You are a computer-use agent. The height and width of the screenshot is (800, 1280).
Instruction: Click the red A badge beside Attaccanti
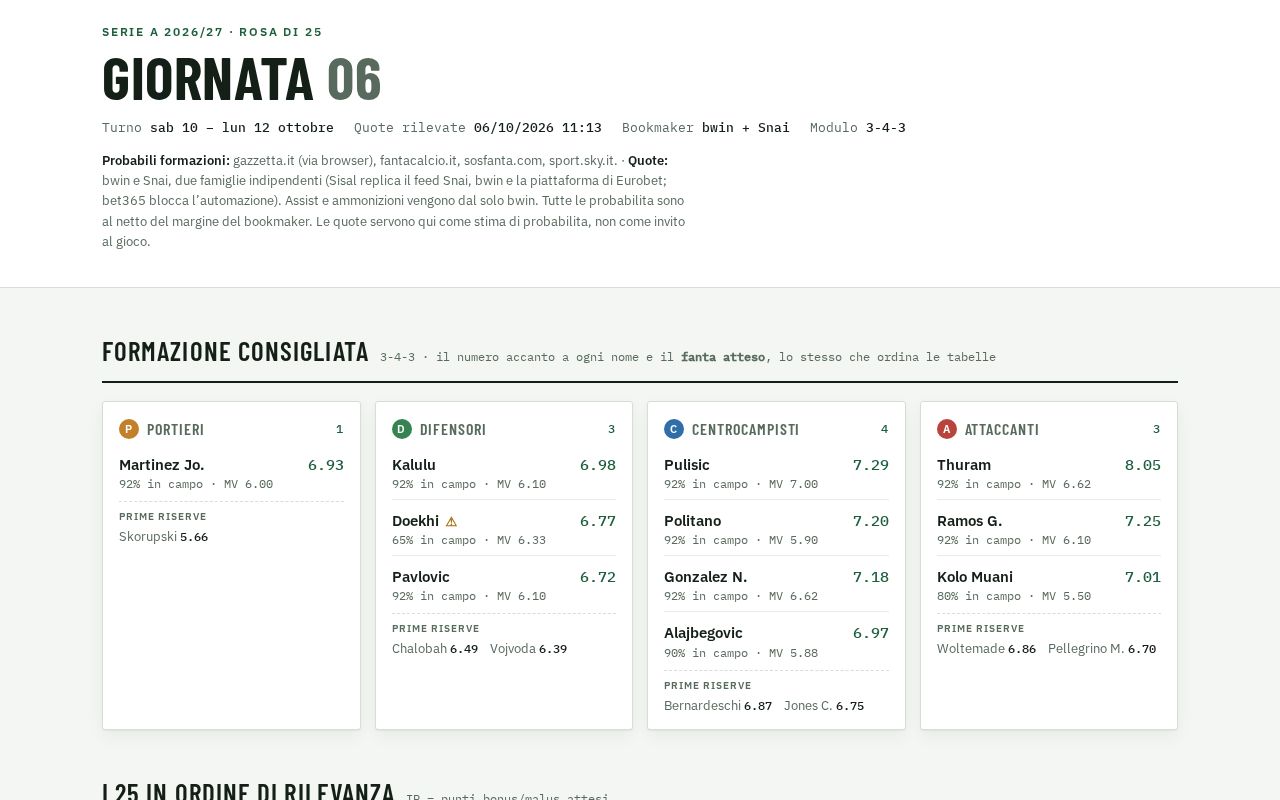coord(947,429)
